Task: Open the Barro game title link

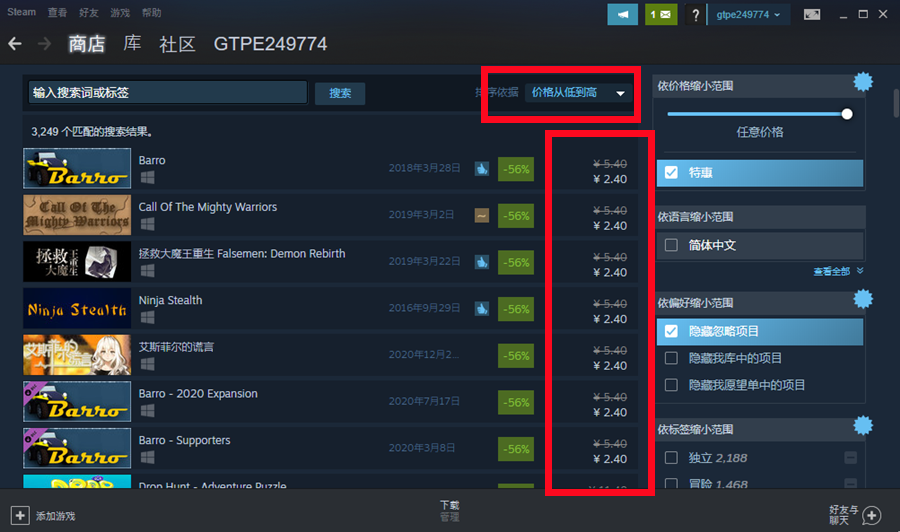Action: pos(152,160)
